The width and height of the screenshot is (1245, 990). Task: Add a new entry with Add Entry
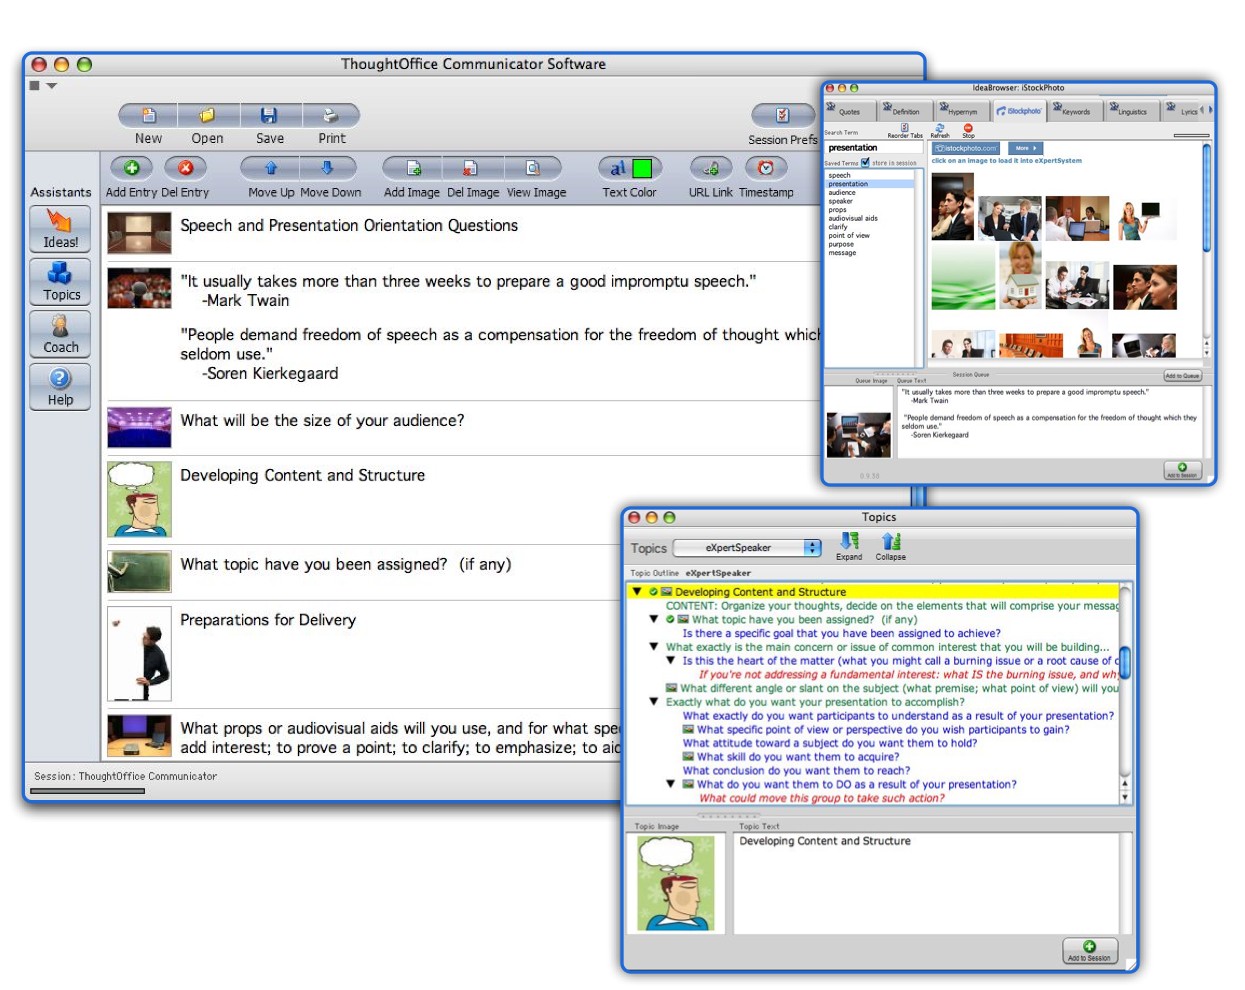[131, 168]
